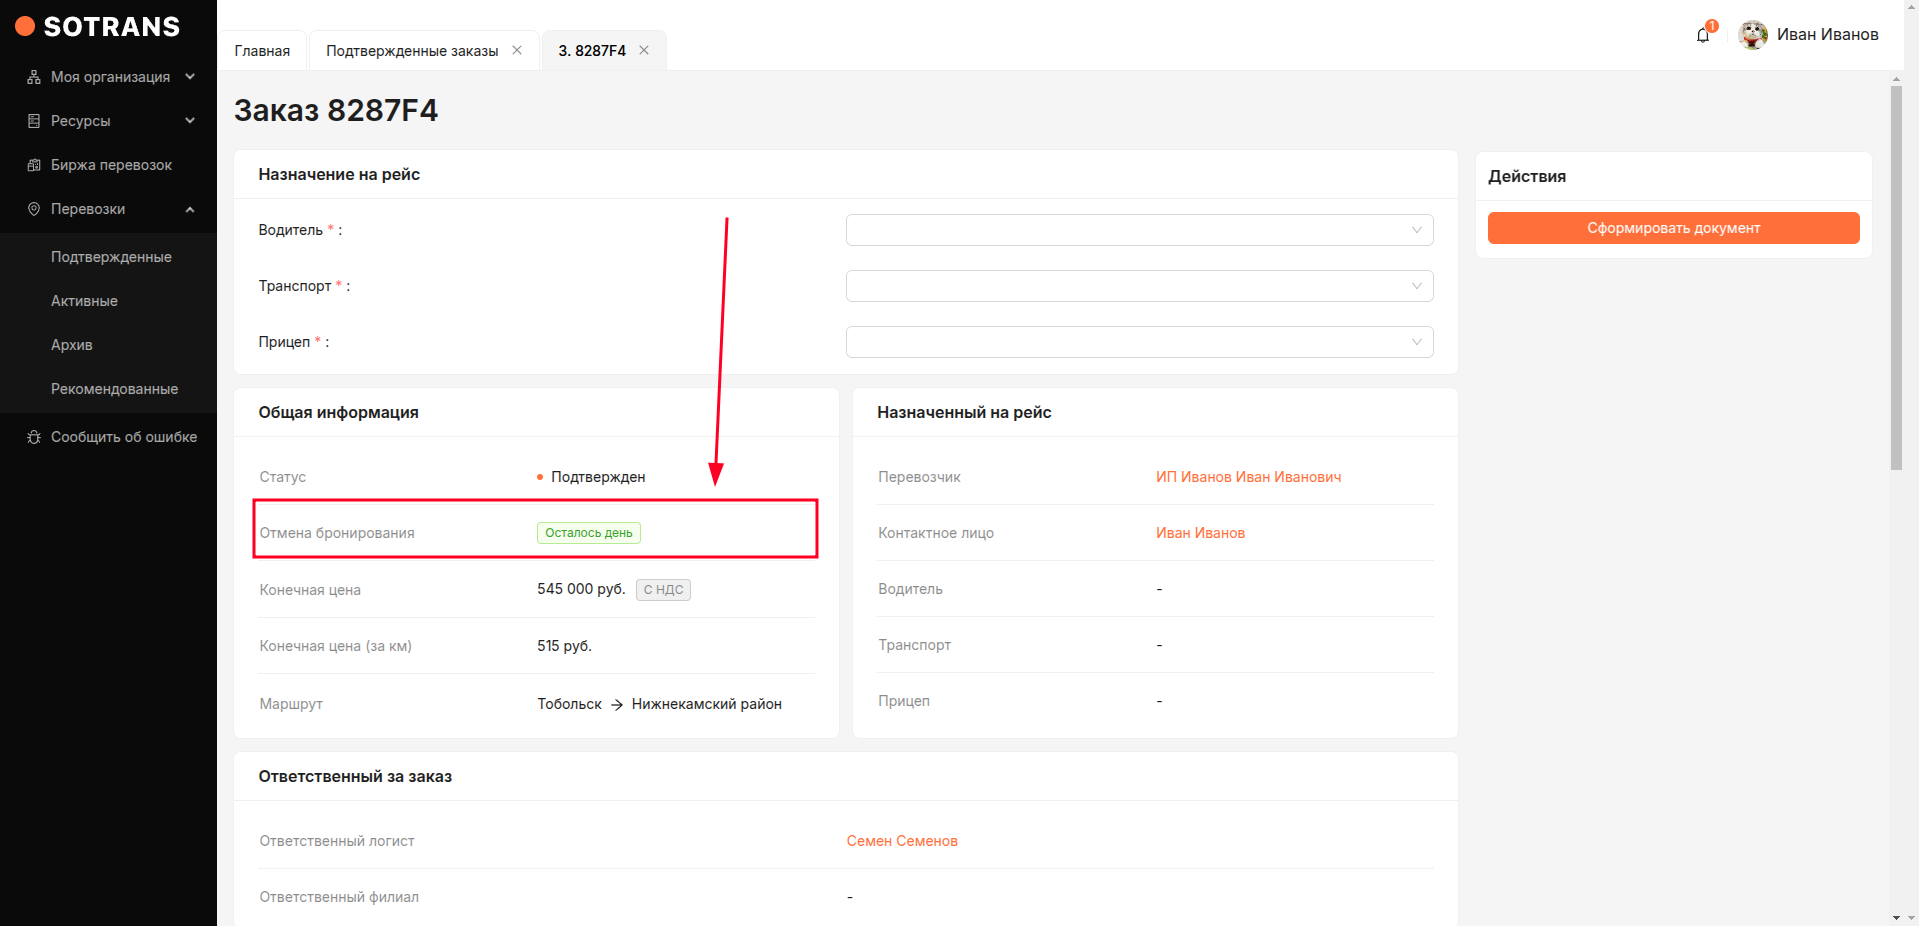Viewport: 1919px width, 926px height.
Task: Close the Подтвержденные заказы tab
Action: click(x=517, y=50)
